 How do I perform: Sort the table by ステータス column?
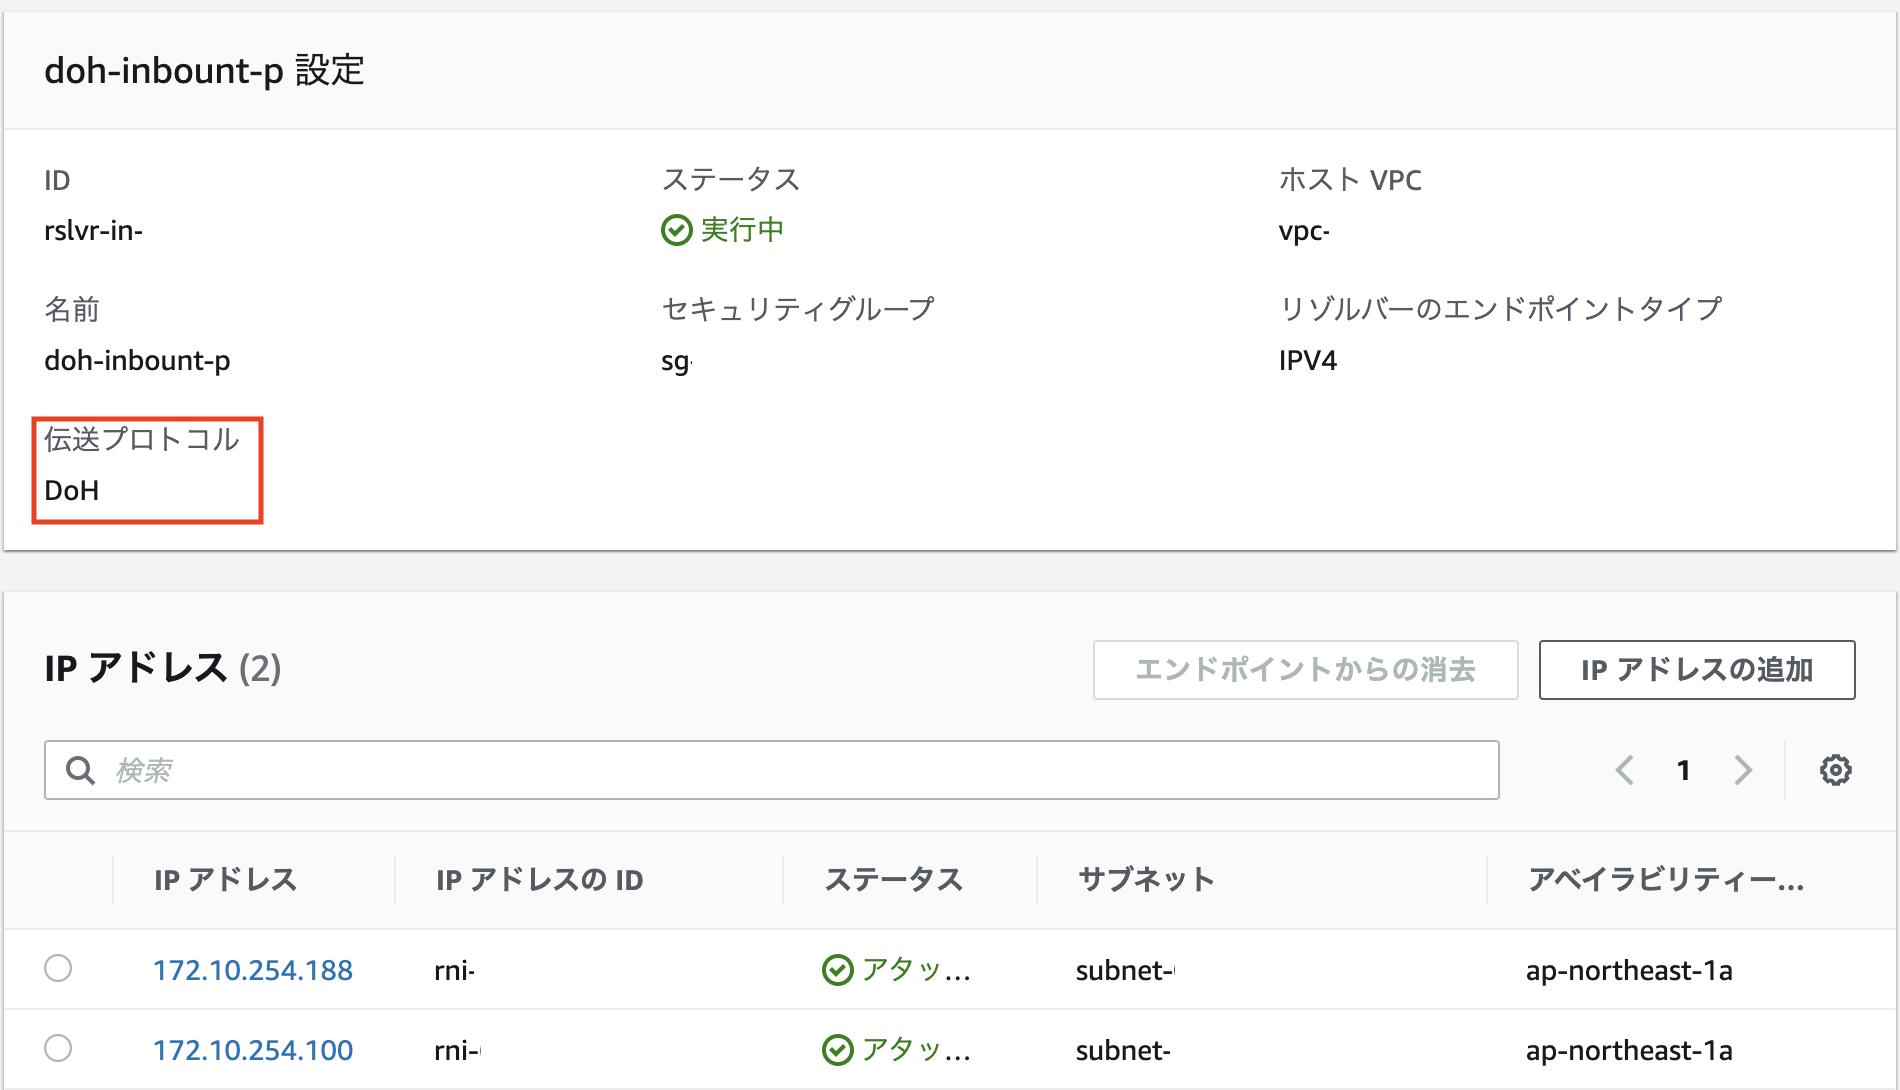pos(893,880)
